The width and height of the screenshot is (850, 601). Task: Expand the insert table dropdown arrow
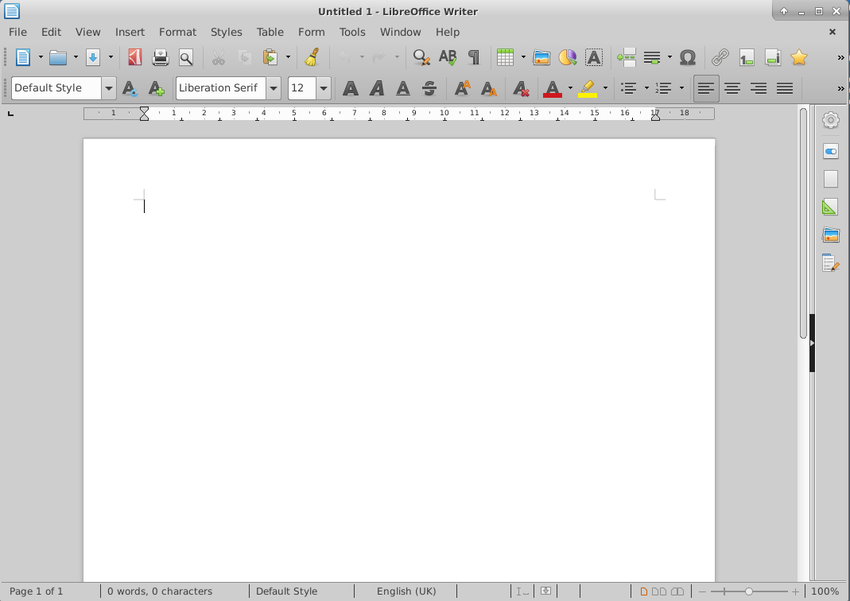[x=523, y=57]
